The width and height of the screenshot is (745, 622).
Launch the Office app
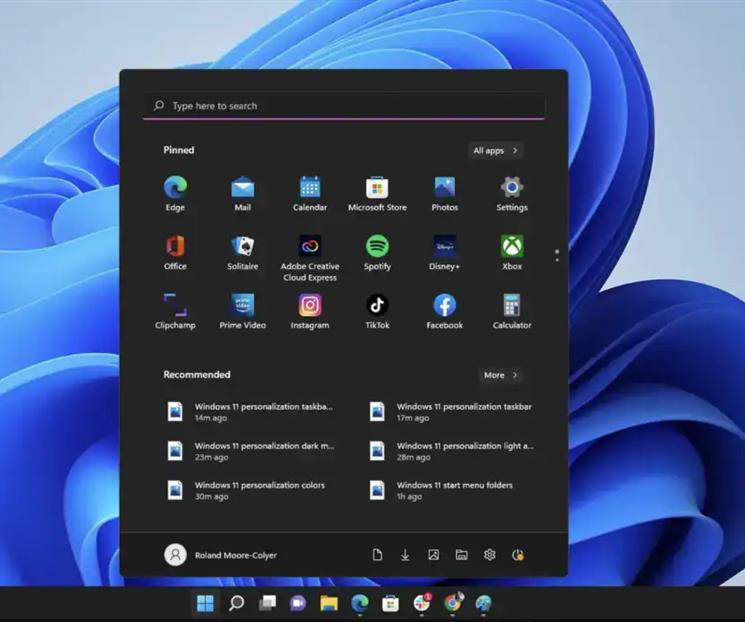coord(175,252)
